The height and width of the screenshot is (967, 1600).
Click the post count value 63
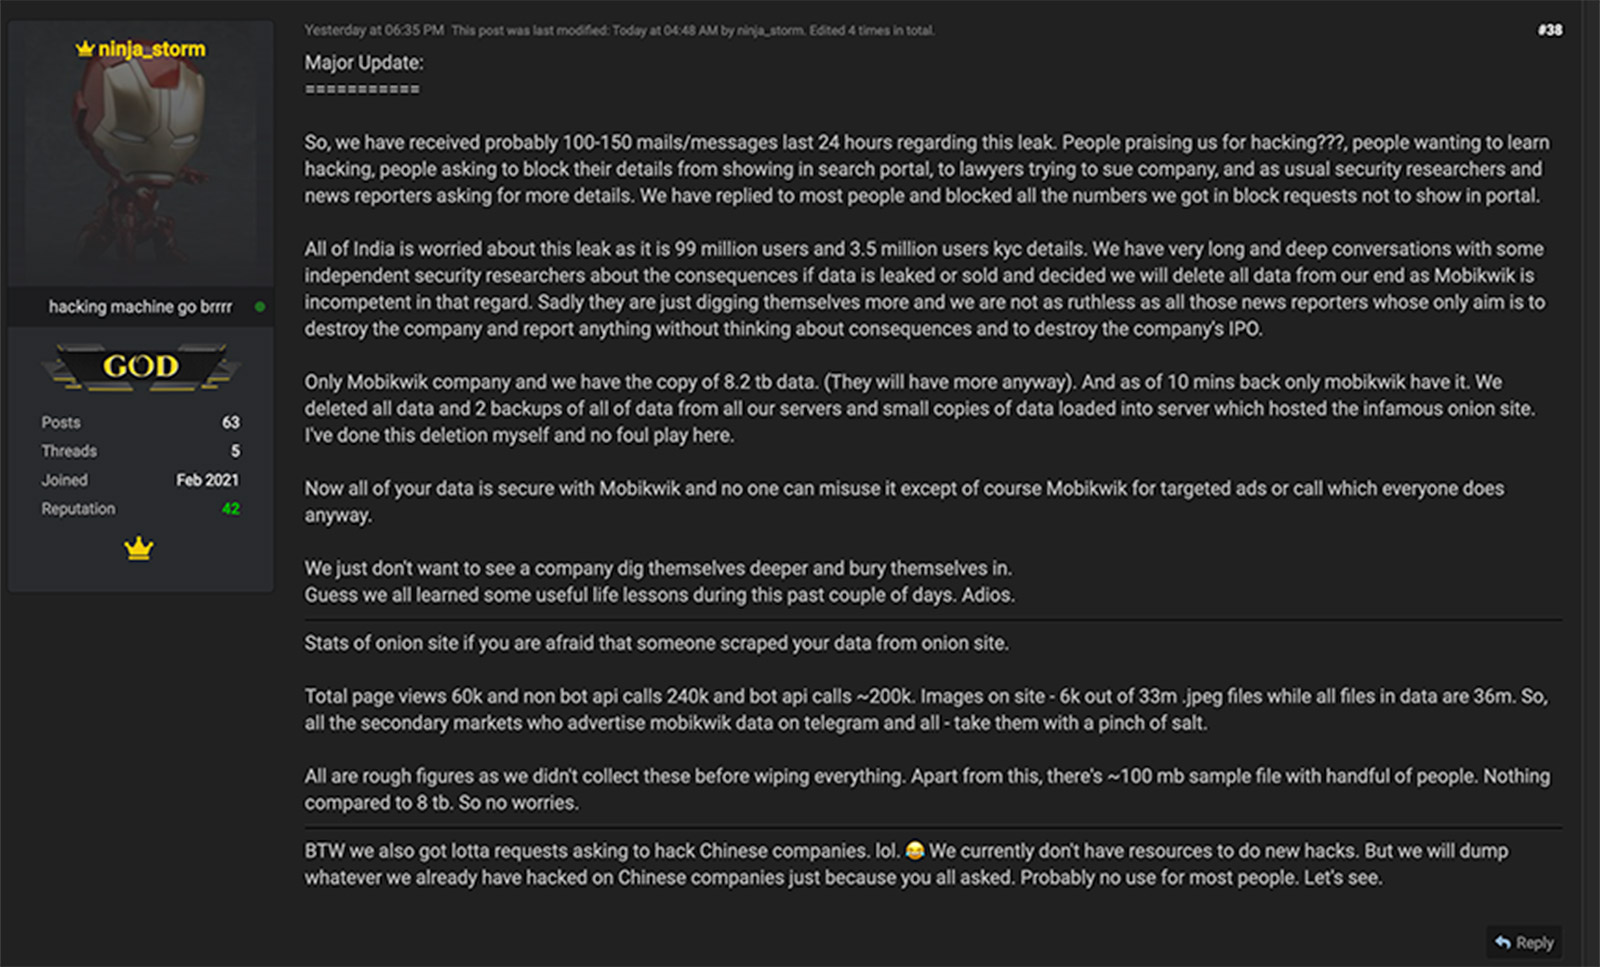(231, 423)
